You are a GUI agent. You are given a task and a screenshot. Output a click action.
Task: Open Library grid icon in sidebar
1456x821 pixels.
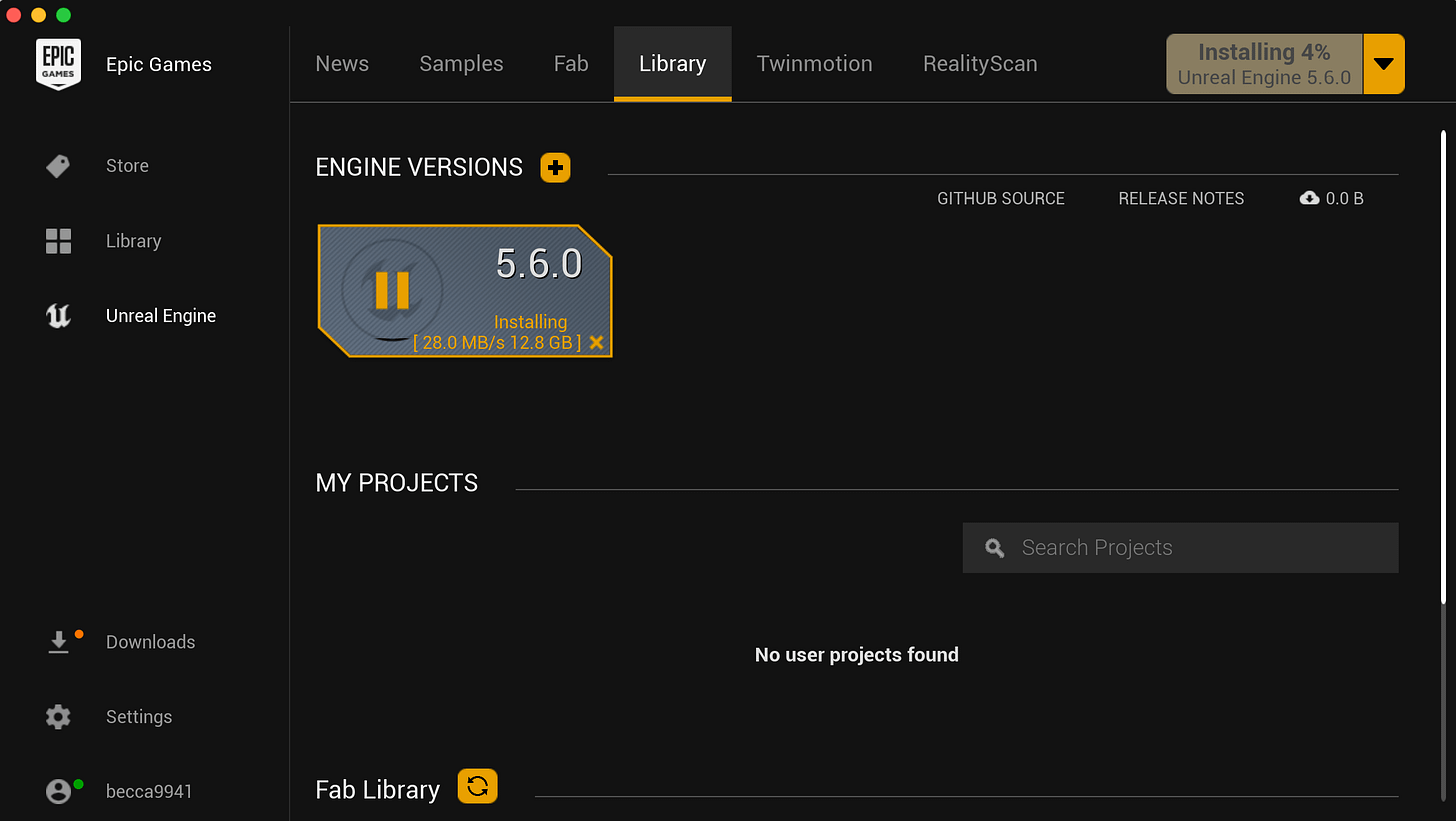click(x=59, y=241)
